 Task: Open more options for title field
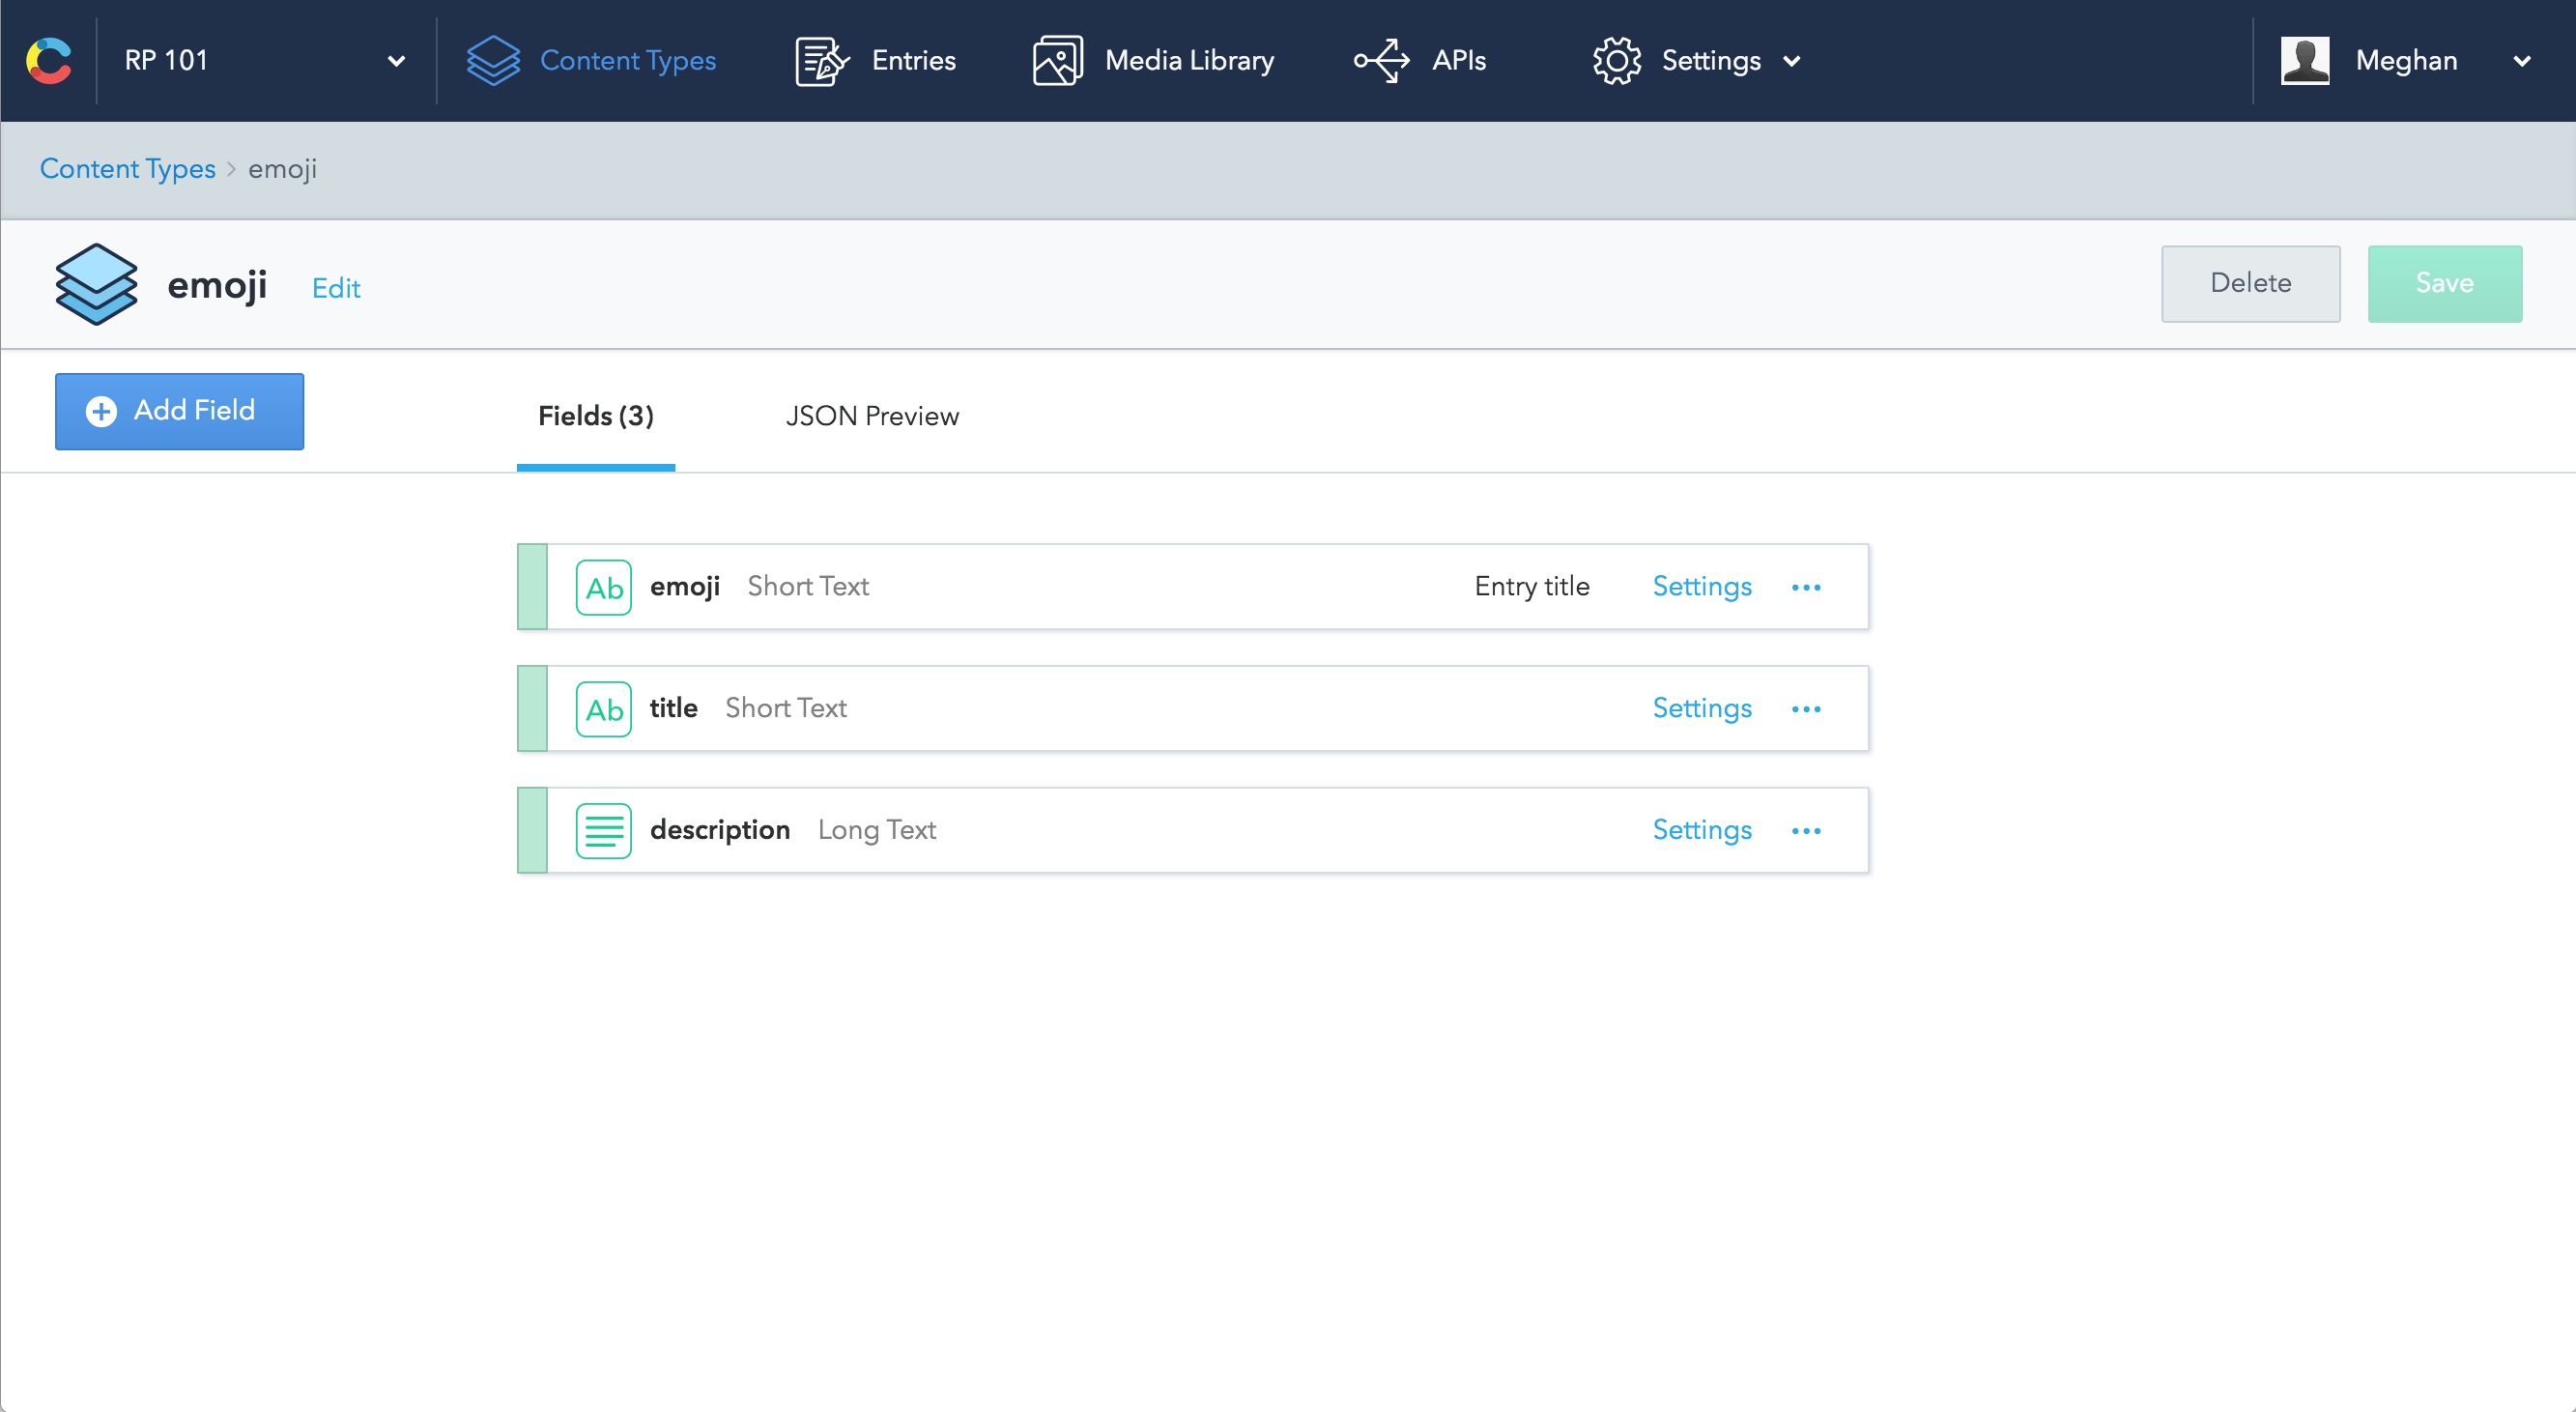click(1806, 709)
